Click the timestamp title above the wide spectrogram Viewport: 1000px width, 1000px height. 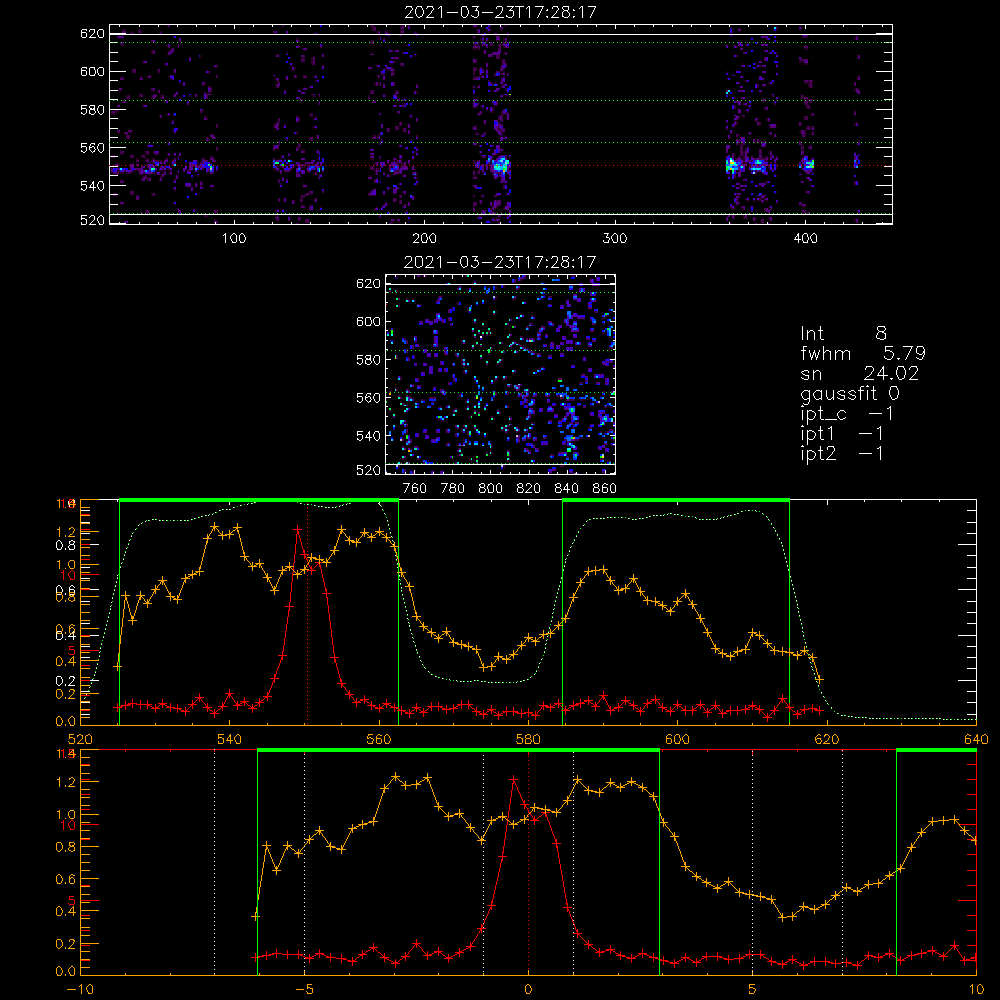pyautogui.click(x=500, y=12)
